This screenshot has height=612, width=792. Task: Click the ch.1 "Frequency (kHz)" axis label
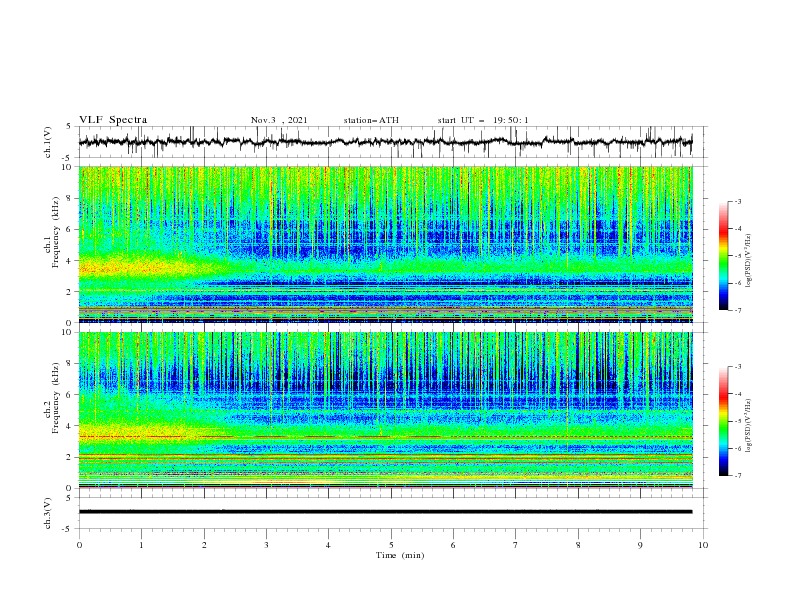click(x=55, y=232)
